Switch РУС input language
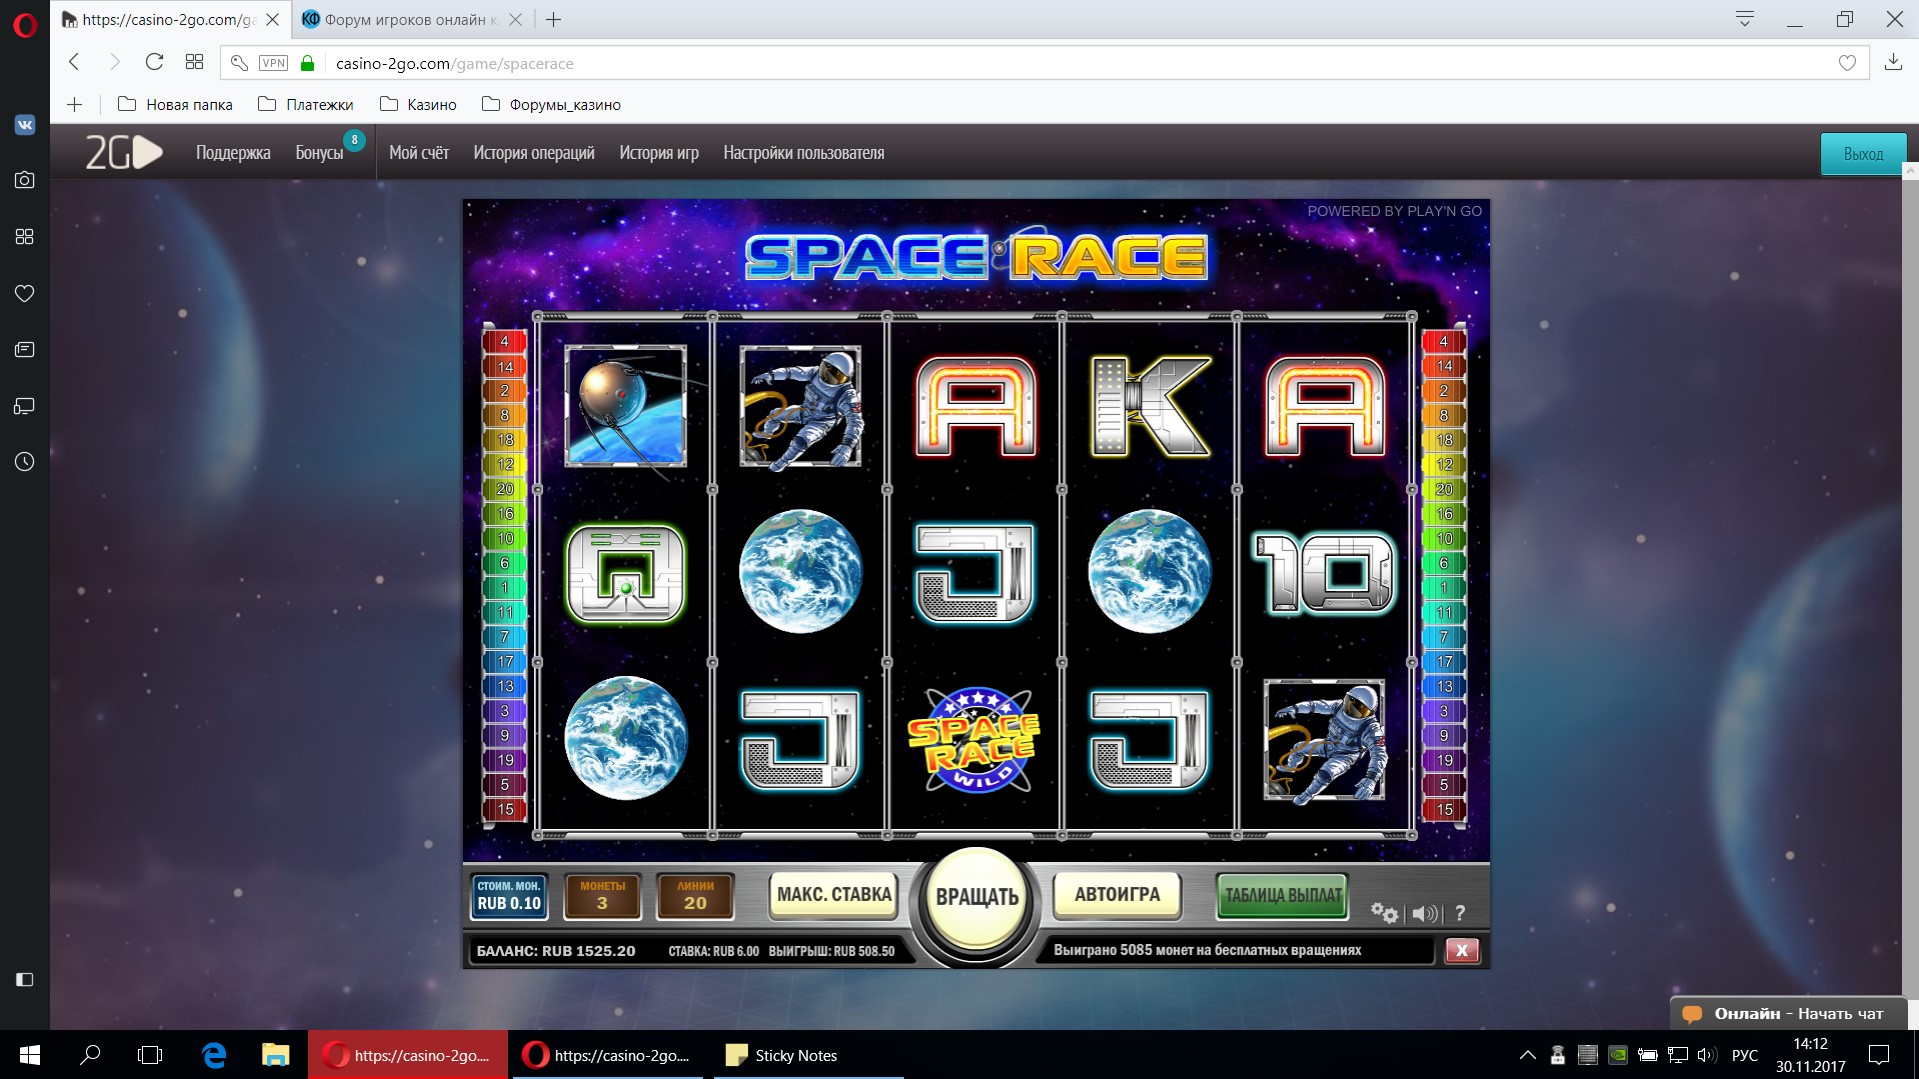 (x=1745, y=1055)
